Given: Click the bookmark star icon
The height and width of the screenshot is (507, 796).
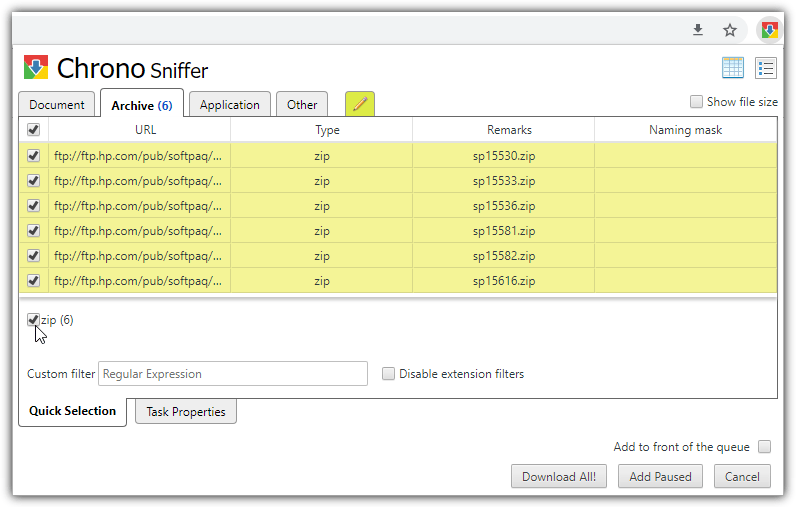Looking at the screenshot, I should click(730, 30).
